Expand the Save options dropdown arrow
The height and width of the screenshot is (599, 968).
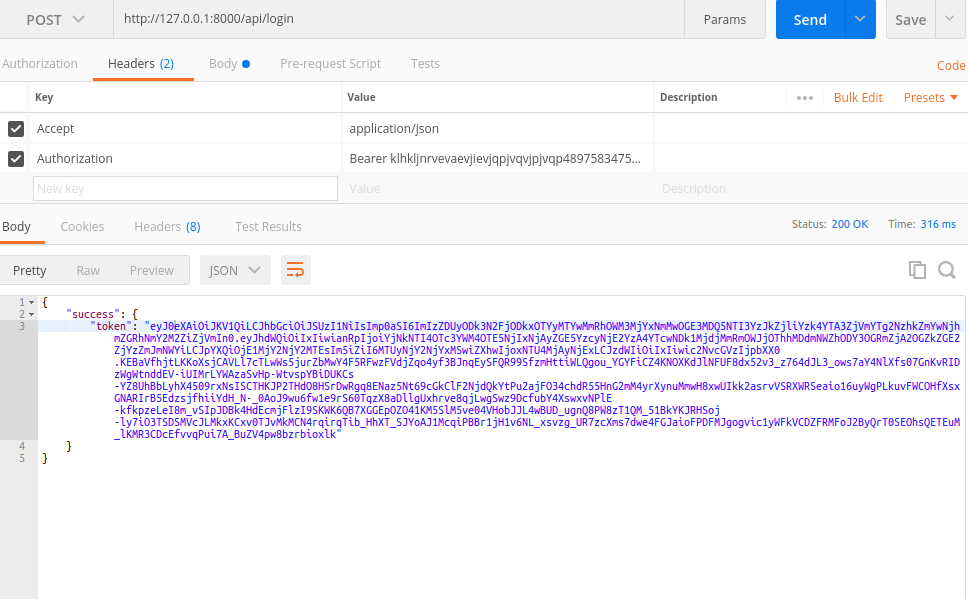[949, 19]
